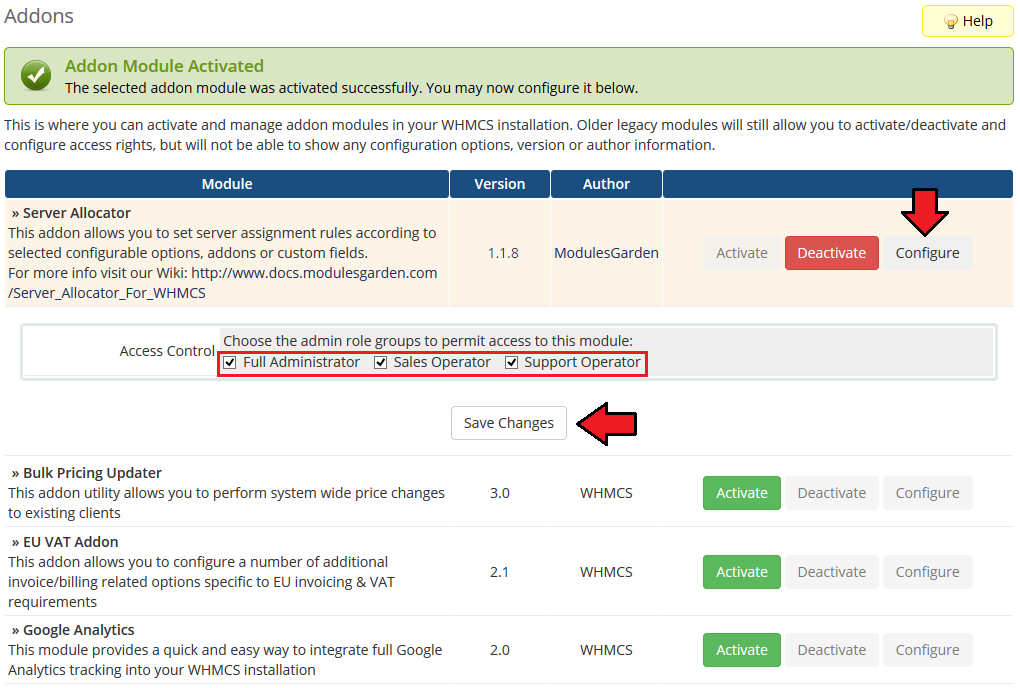Click Deactivate for Bulk Pricing Updater
The height and width of the screenshot is (688, 1020).
831,494
